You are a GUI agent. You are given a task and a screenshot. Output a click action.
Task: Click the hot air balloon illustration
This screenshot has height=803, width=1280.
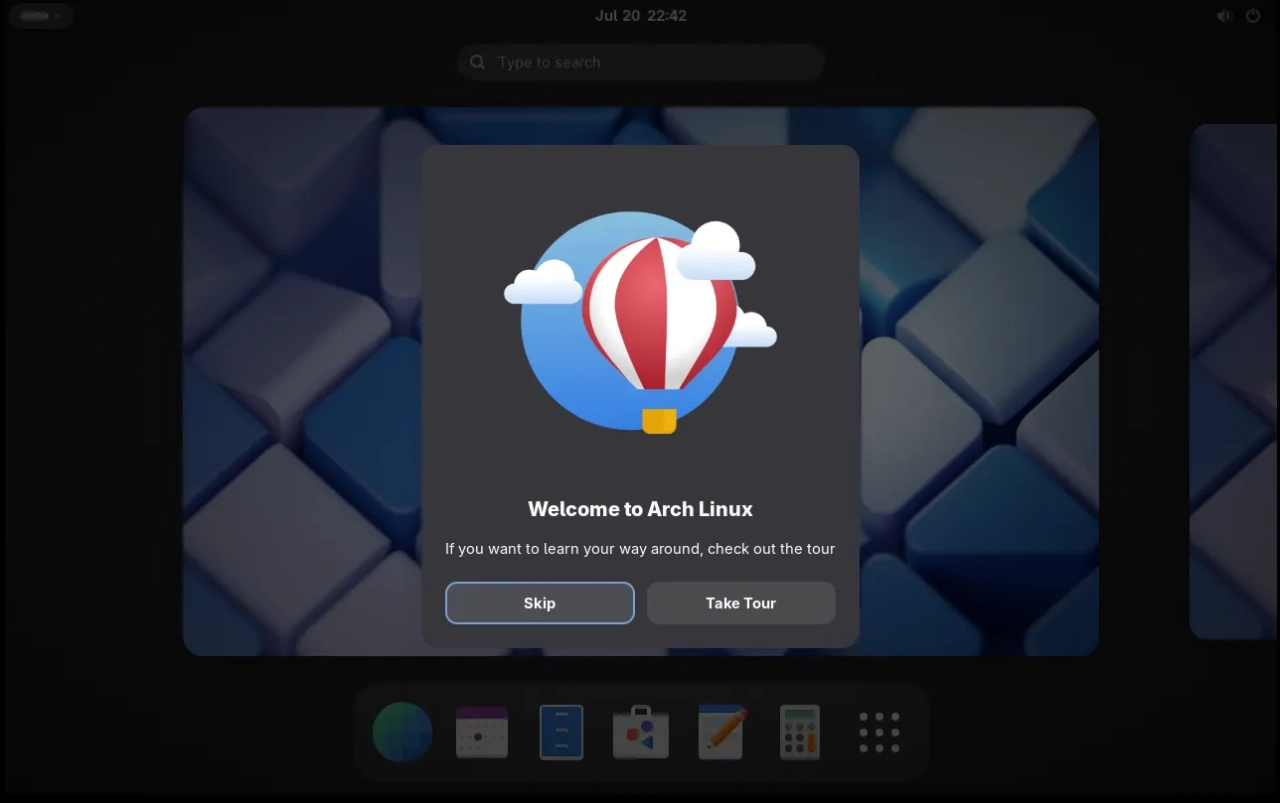(x=641, y=322)
